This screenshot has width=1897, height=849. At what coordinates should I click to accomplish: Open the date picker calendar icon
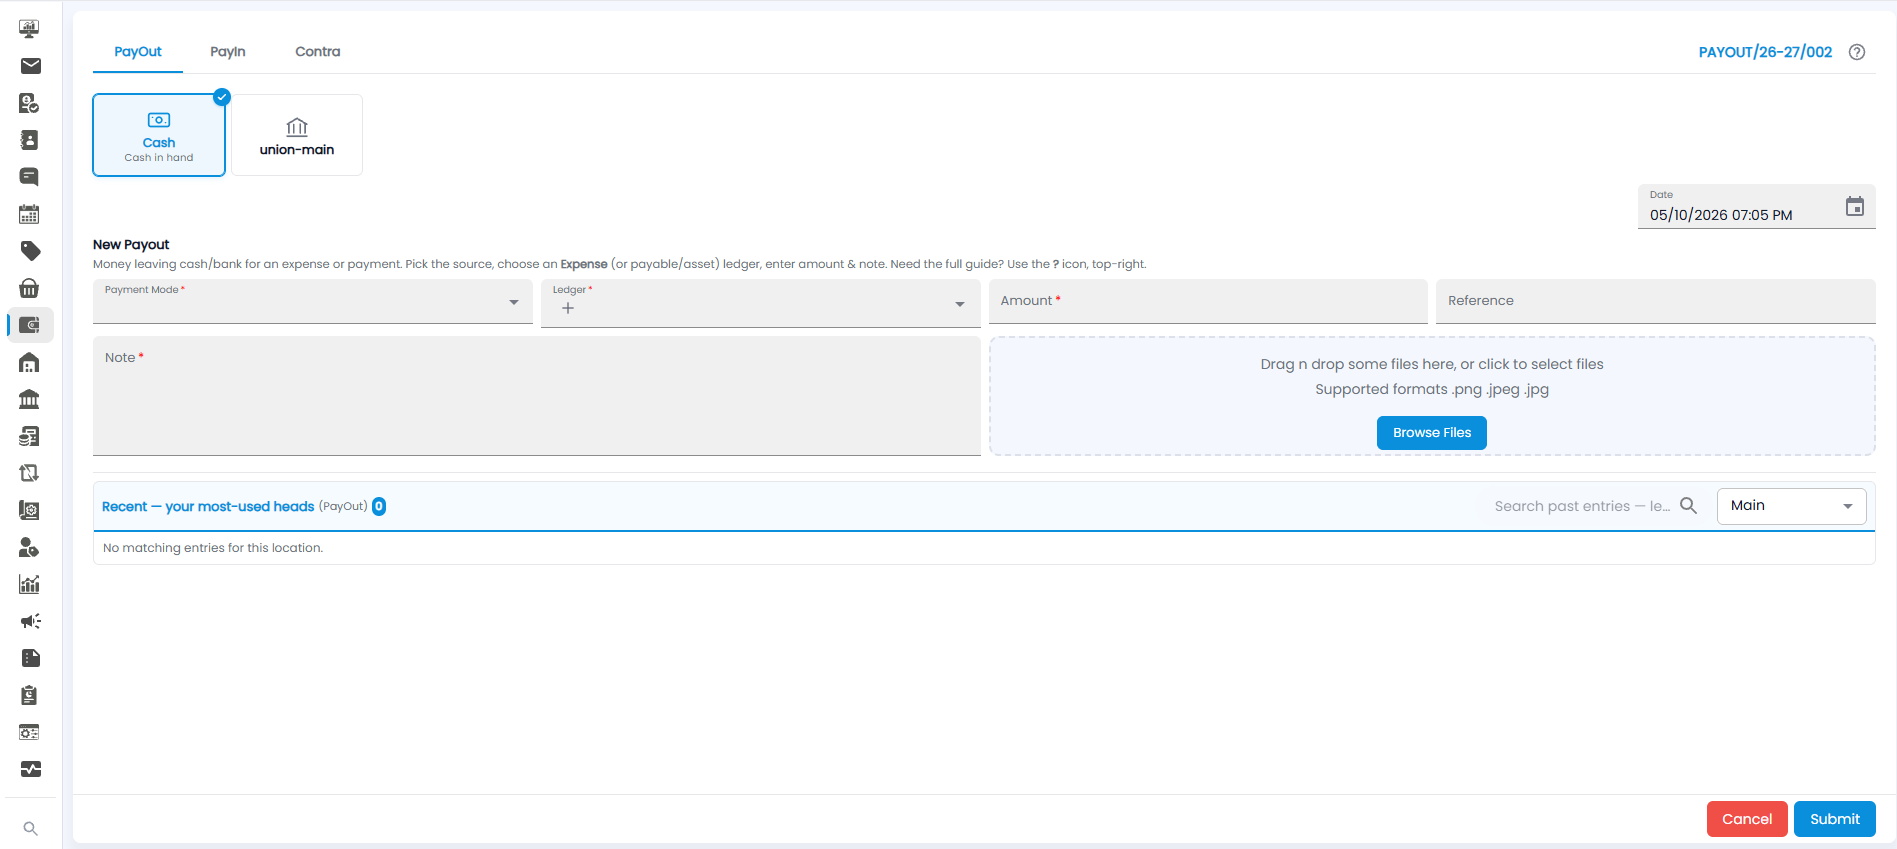click(x=1855, y=207)
